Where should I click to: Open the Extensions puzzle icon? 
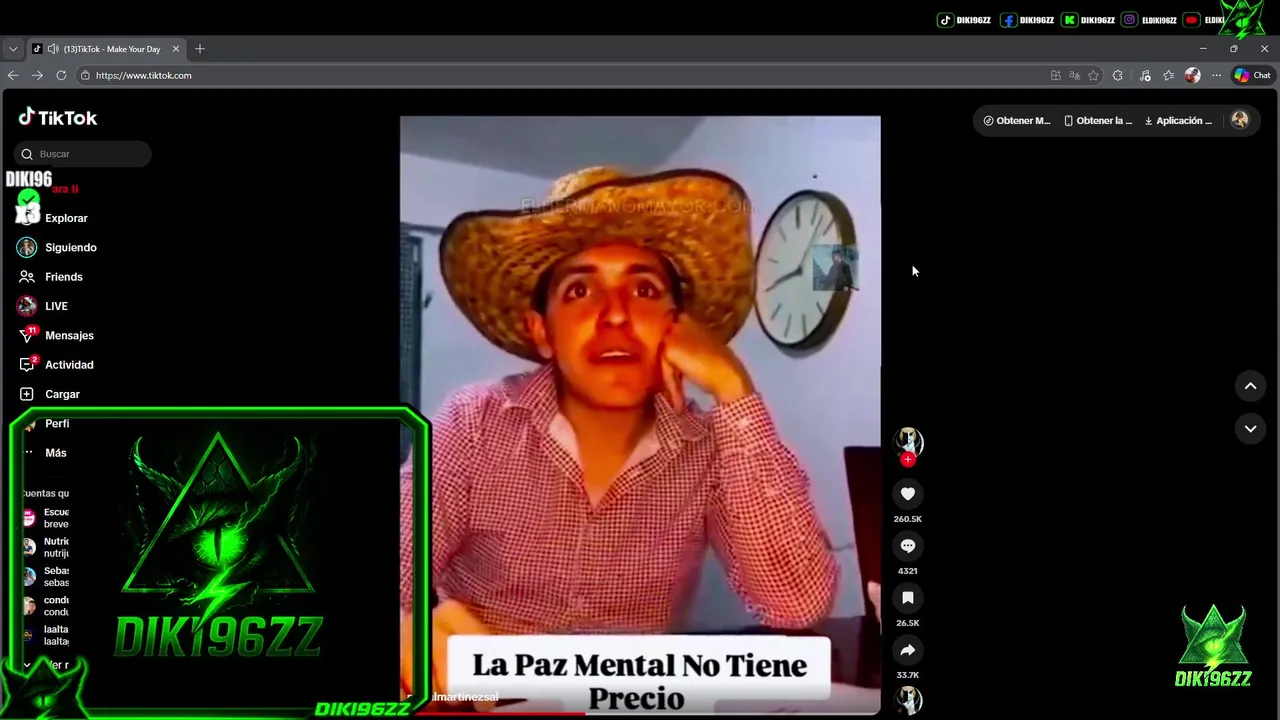[x=1118, y=75]
